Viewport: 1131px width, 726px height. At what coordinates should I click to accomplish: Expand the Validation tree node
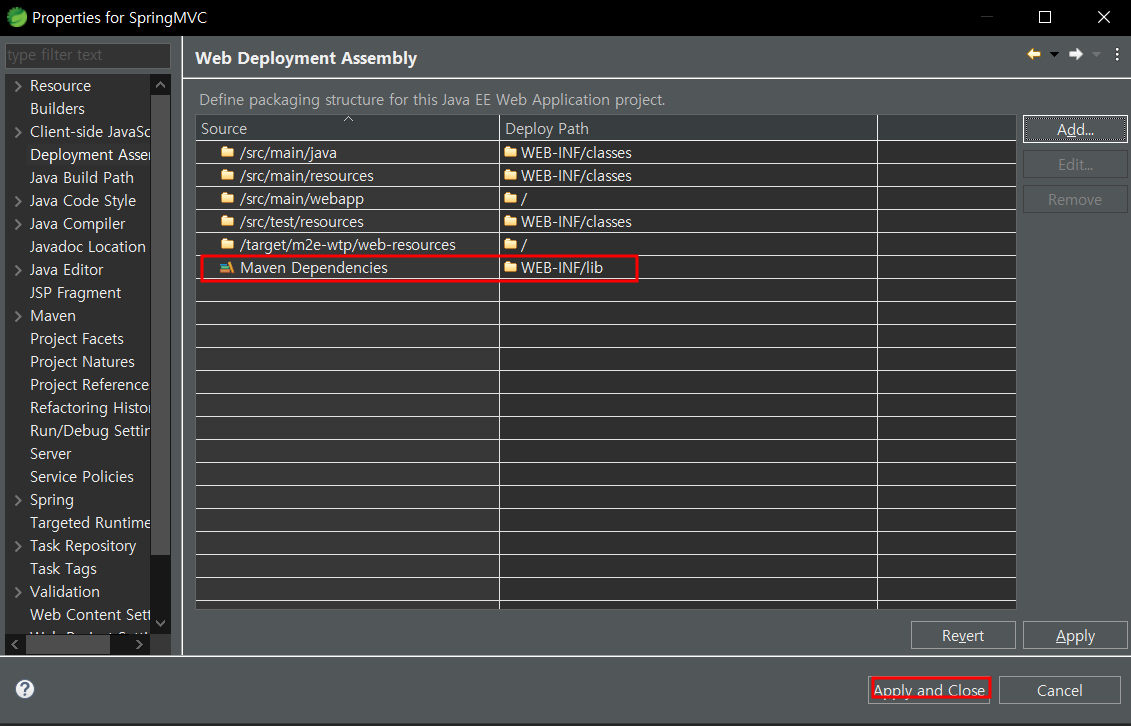point(18,592)
